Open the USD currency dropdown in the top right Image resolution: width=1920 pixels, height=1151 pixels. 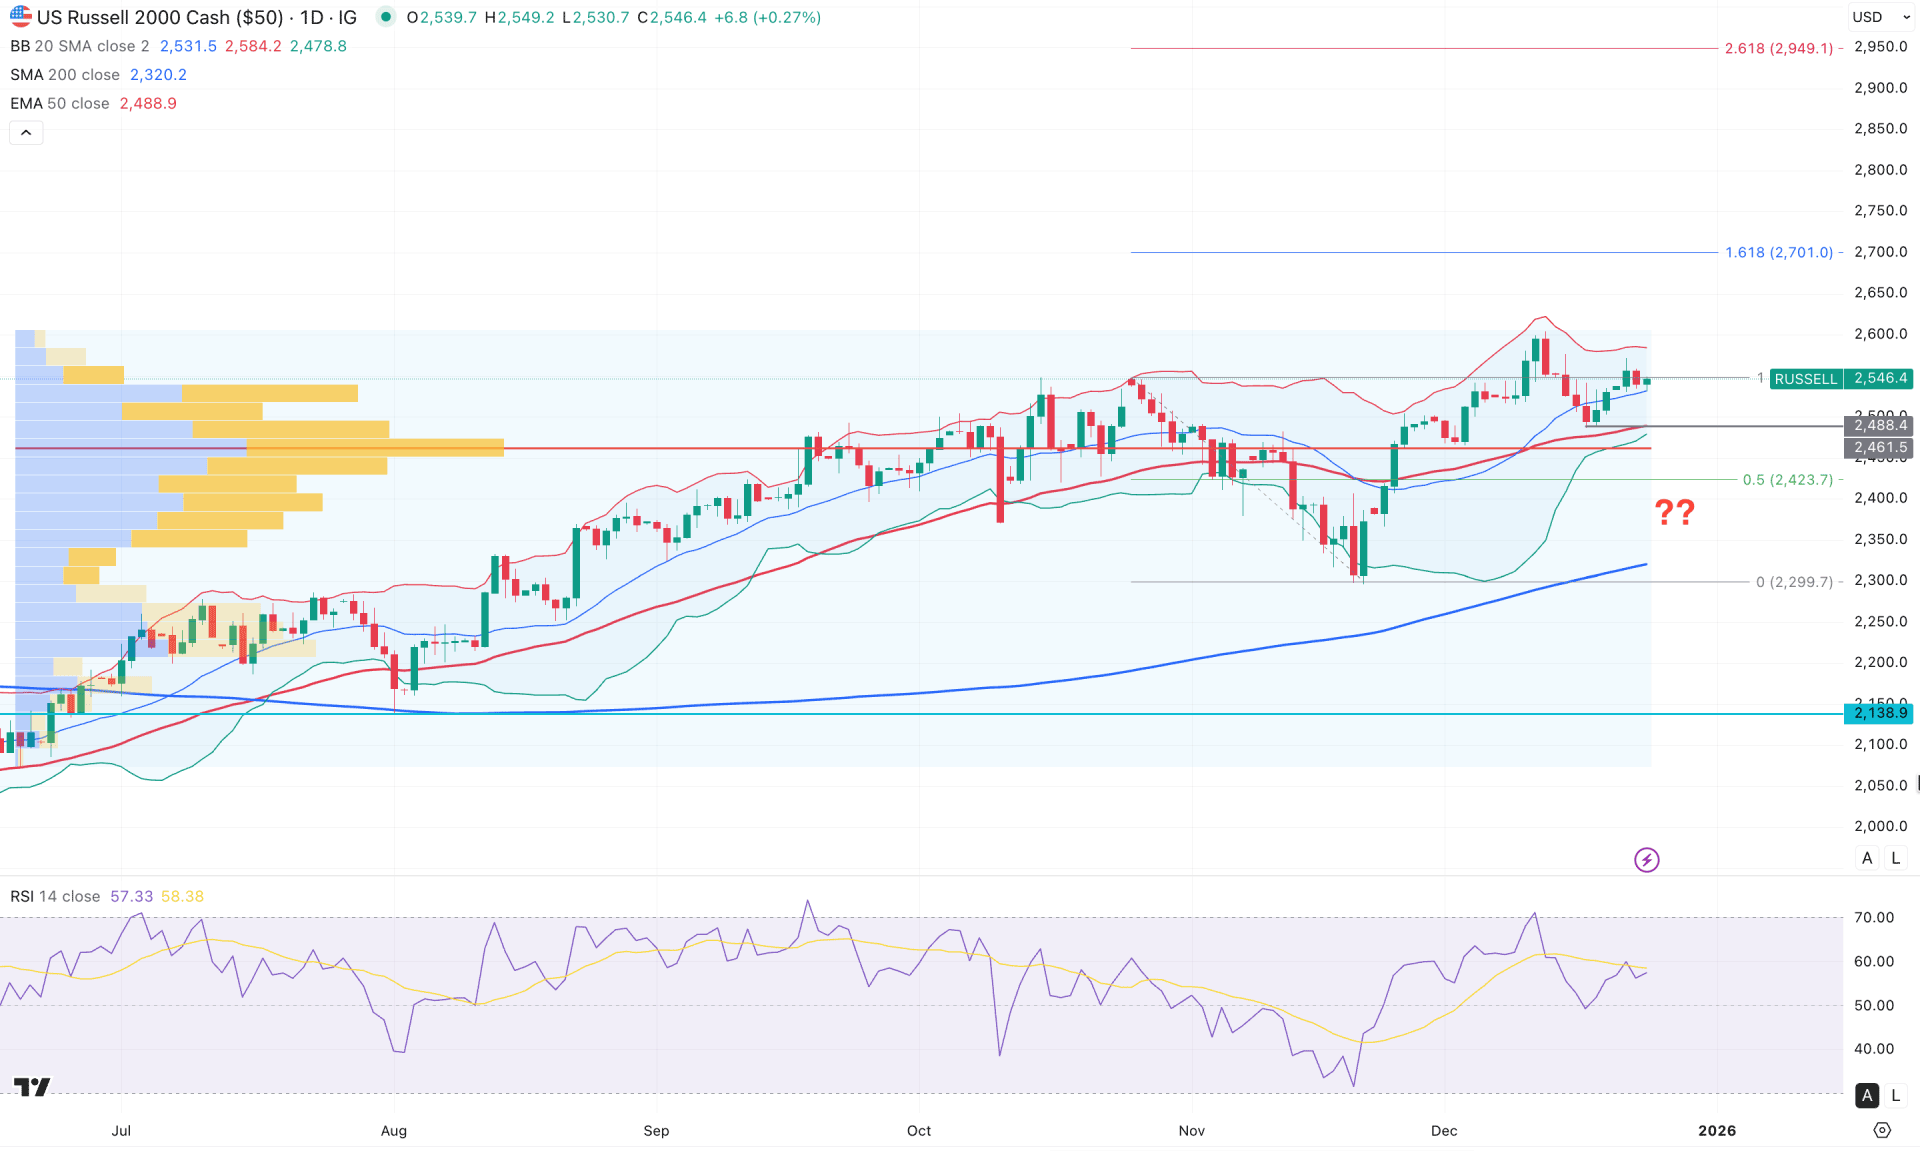point(1880,17)
